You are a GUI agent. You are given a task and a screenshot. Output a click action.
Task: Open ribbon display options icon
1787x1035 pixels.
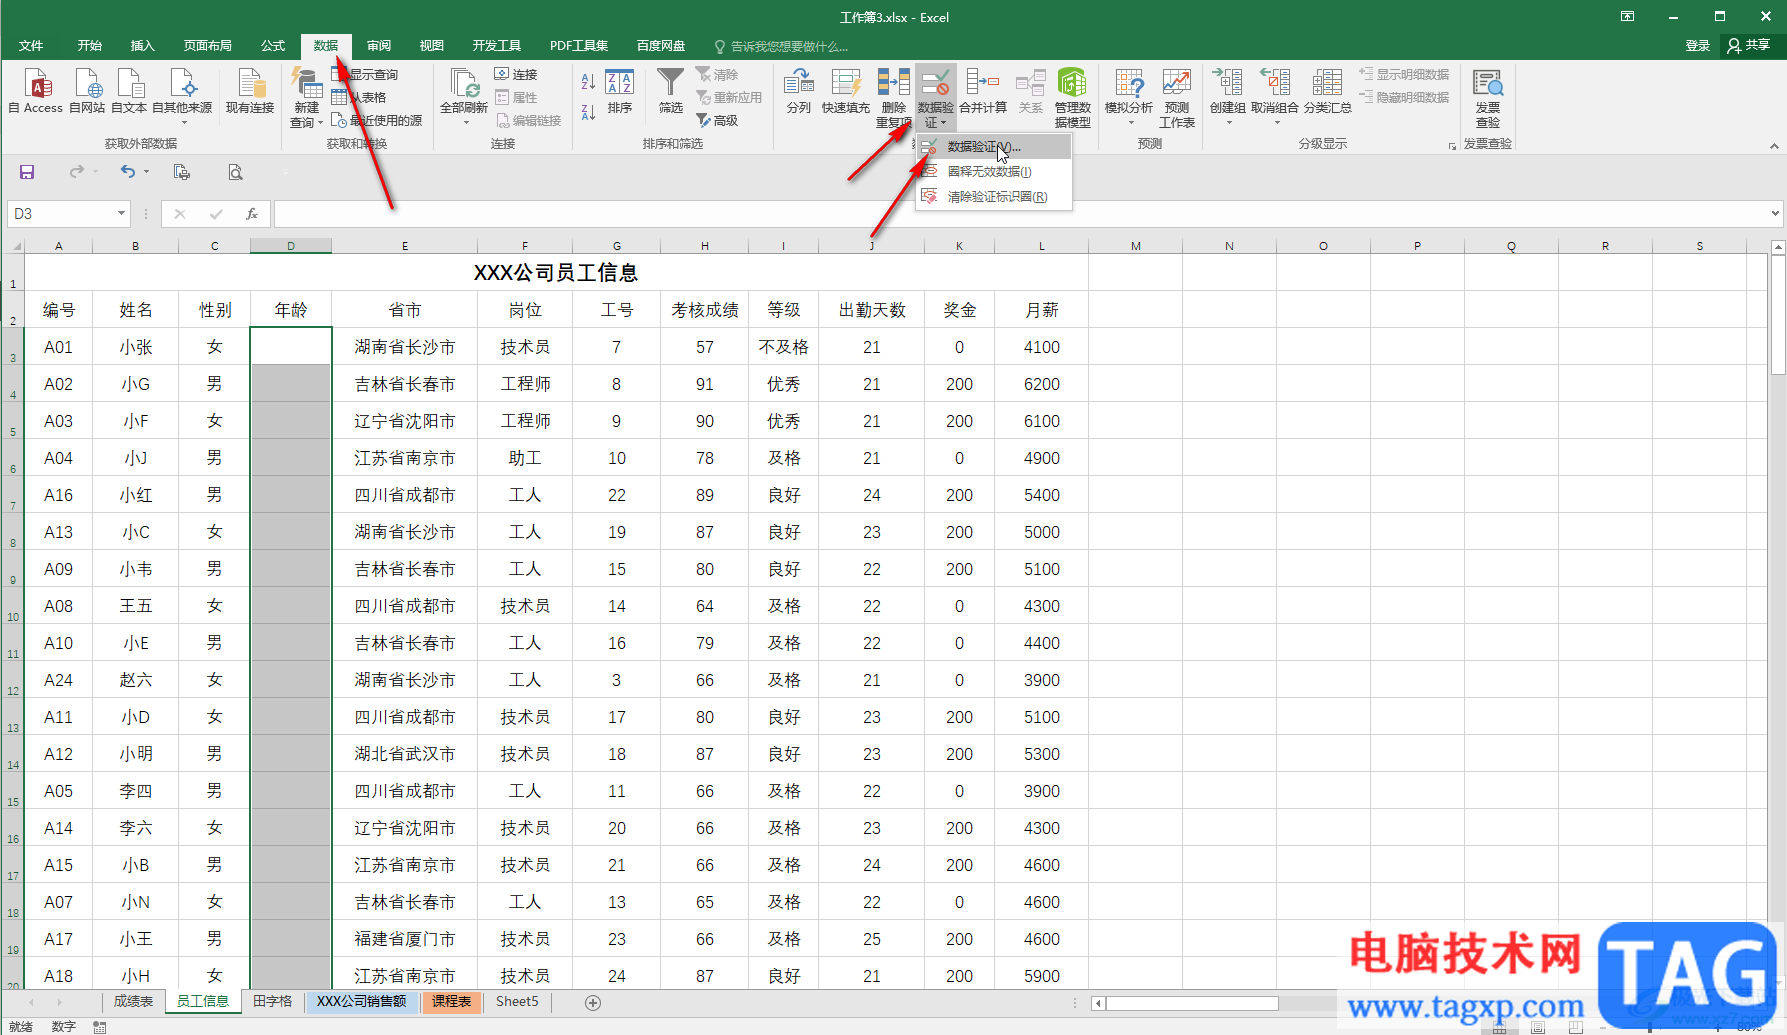point(1628,17)
